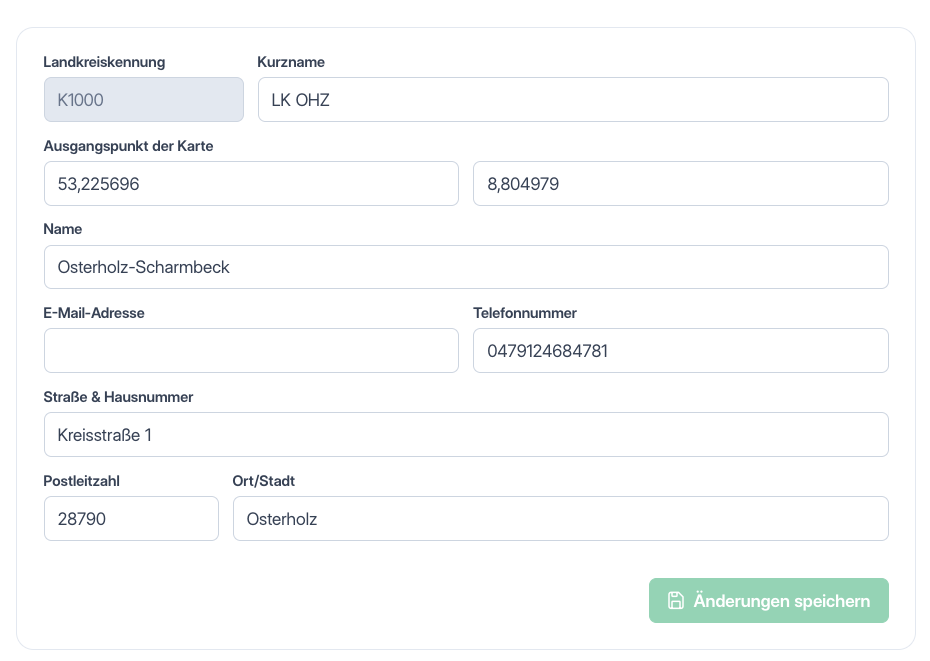Click the empty E-Mail-Adresse input field
The width and height of the screenshot is (930, 661).
click(251, 351)
